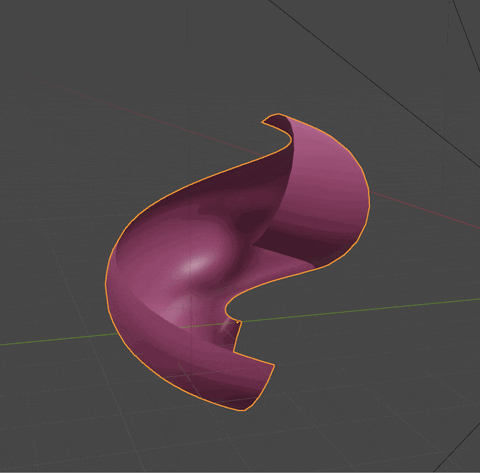Click the orange object origin dot
Image resolution: width=480 pixels, height=473 pixels.
(x=238, y=322)
